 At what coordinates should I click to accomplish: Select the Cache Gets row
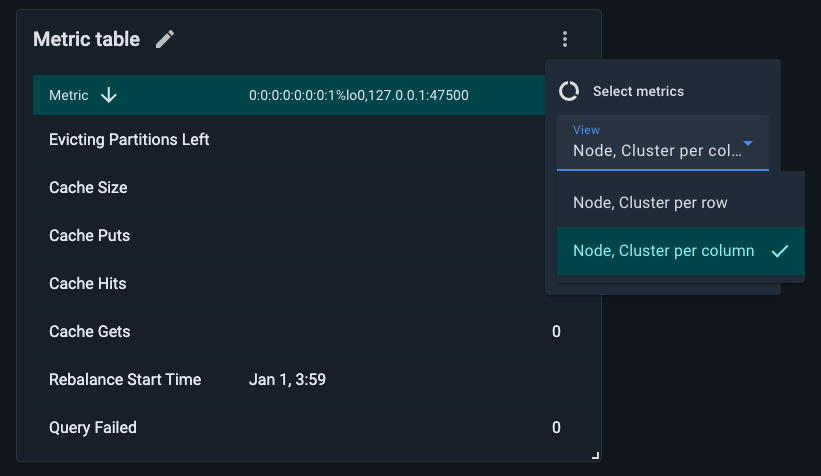89,331
